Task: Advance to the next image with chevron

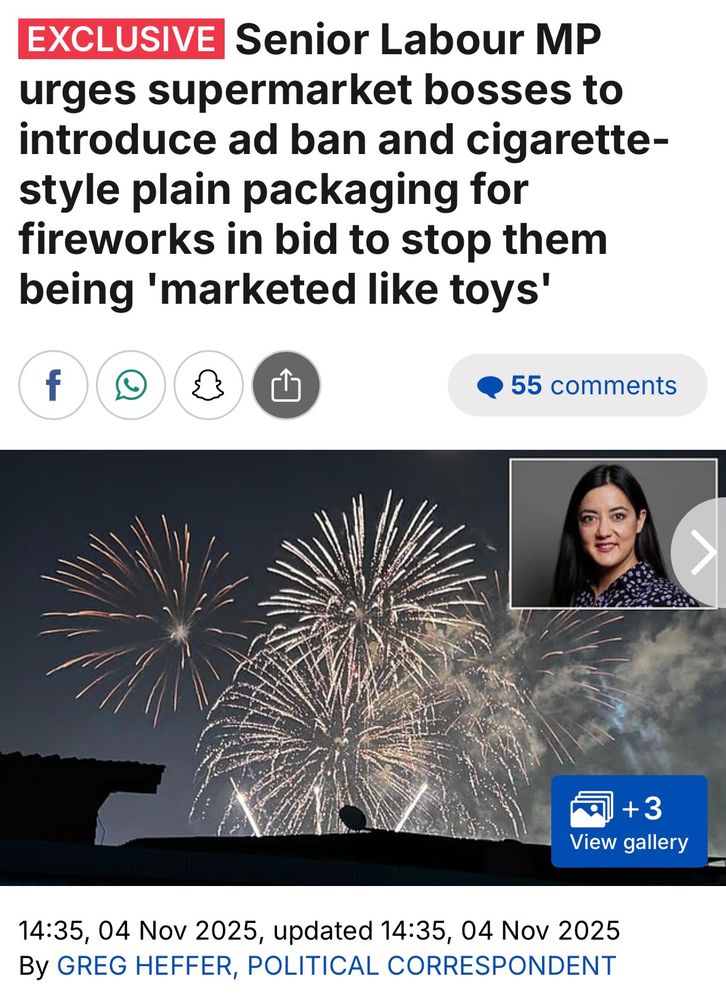Action: click(x=702, y=552)
